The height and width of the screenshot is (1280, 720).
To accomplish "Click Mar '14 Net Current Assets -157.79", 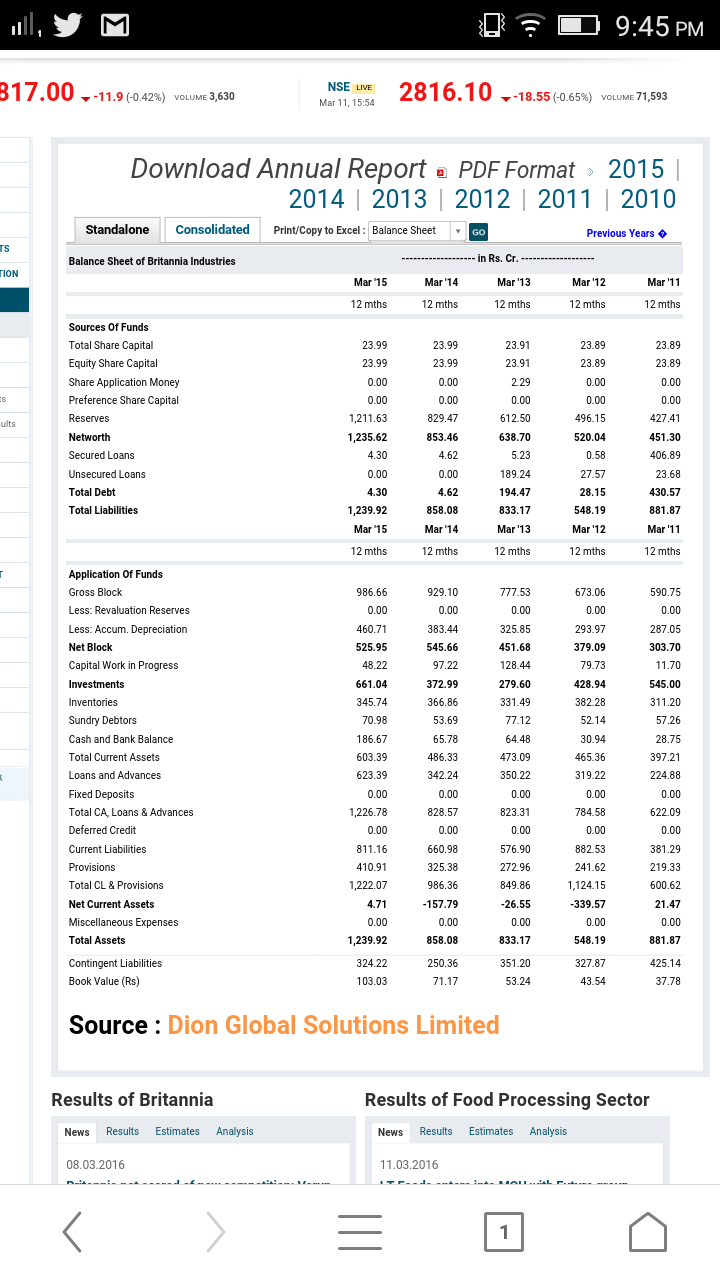I will point(441,904).
